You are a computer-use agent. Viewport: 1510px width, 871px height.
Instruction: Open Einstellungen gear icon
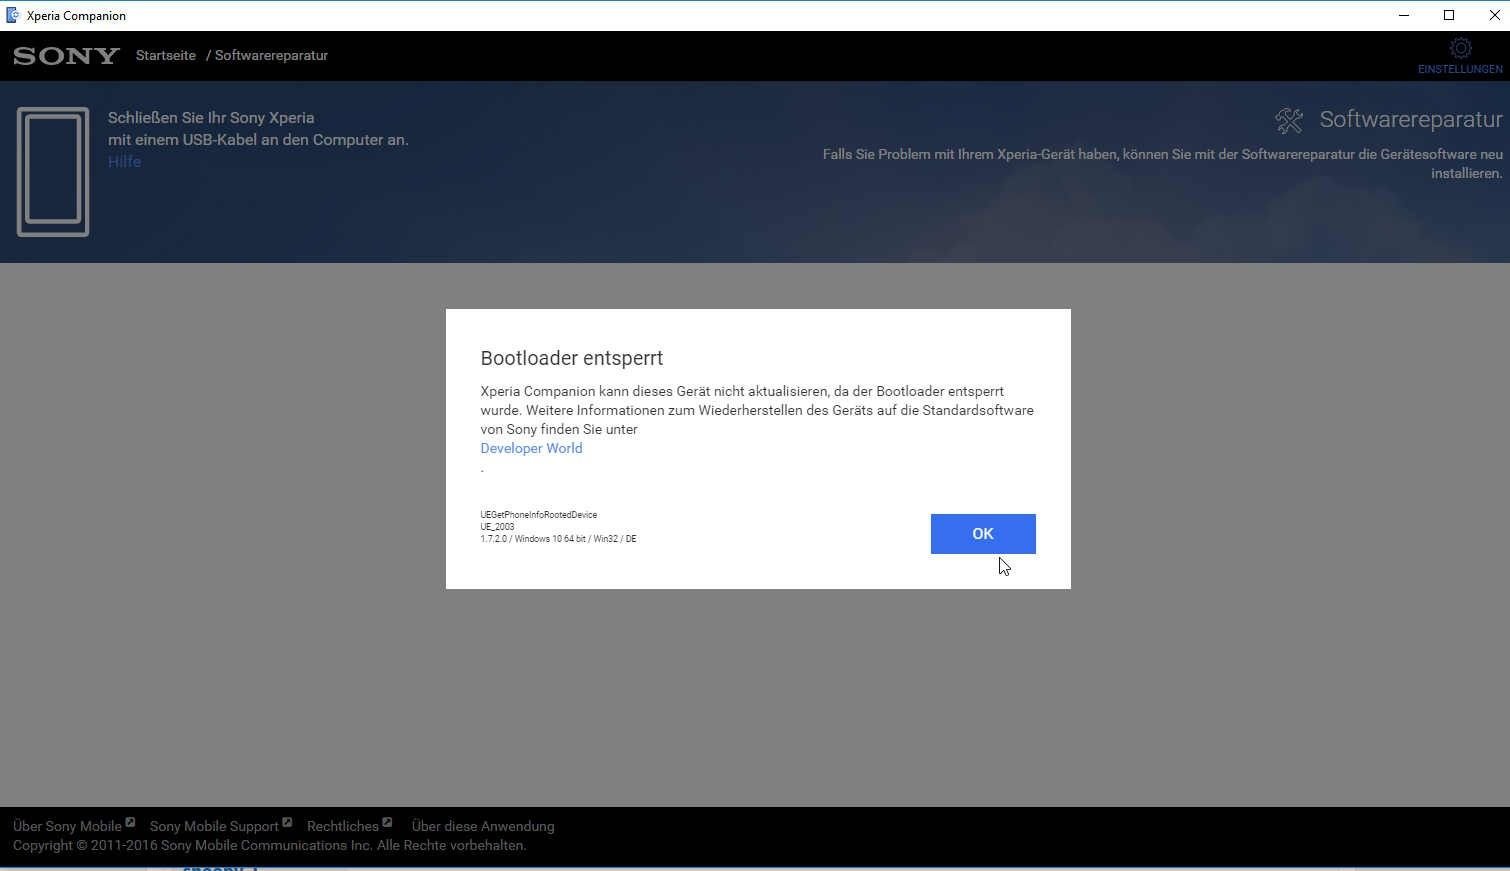(1460, 48)
